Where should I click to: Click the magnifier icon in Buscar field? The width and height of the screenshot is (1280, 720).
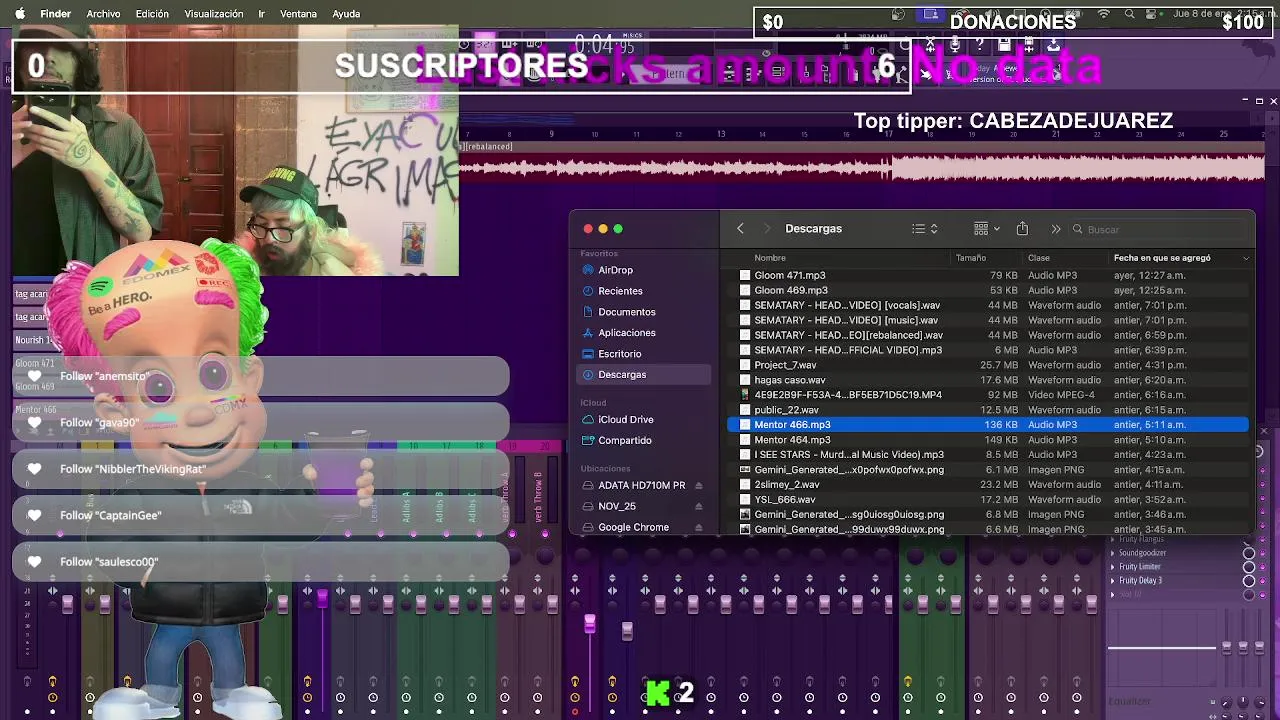(x=1078, y=230)
